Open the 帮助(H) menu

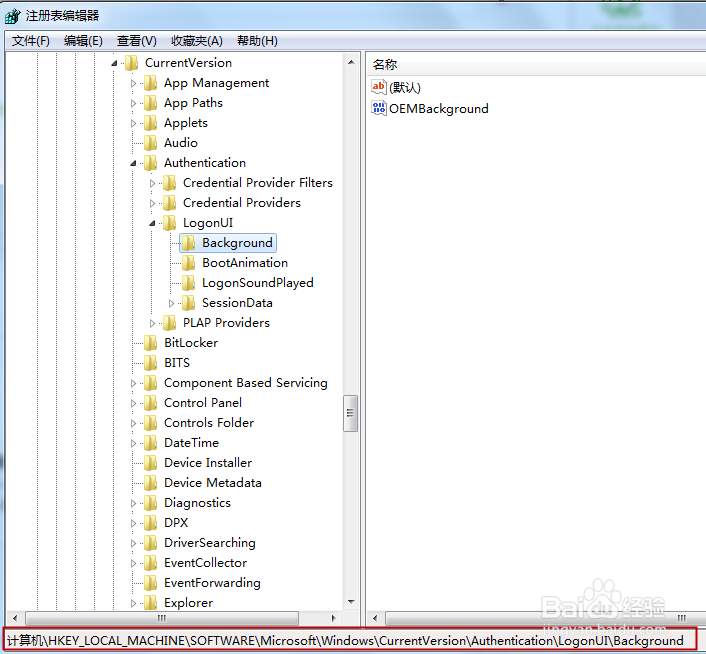(257, 41)
